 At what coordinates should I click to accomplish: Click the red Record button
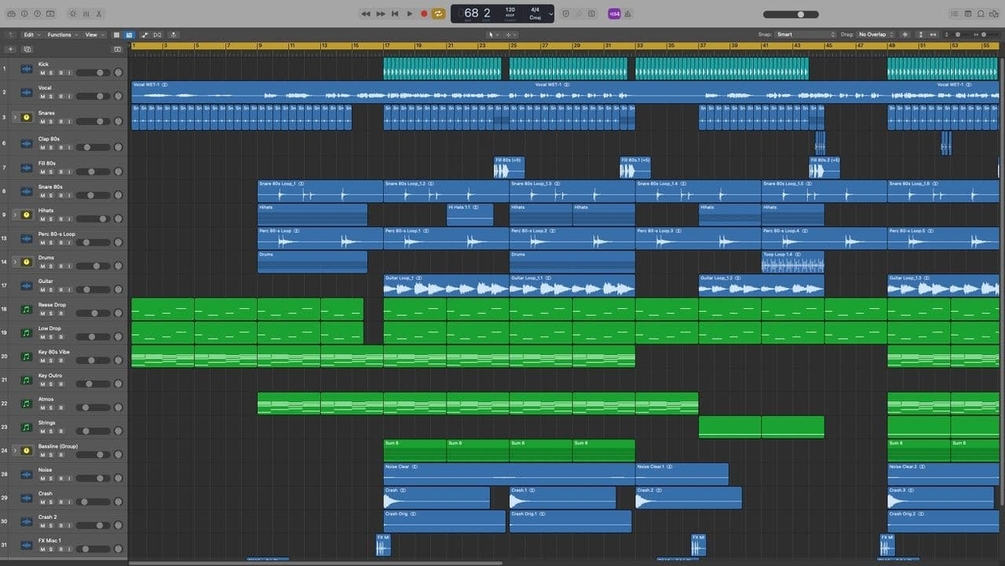[424, 13]
